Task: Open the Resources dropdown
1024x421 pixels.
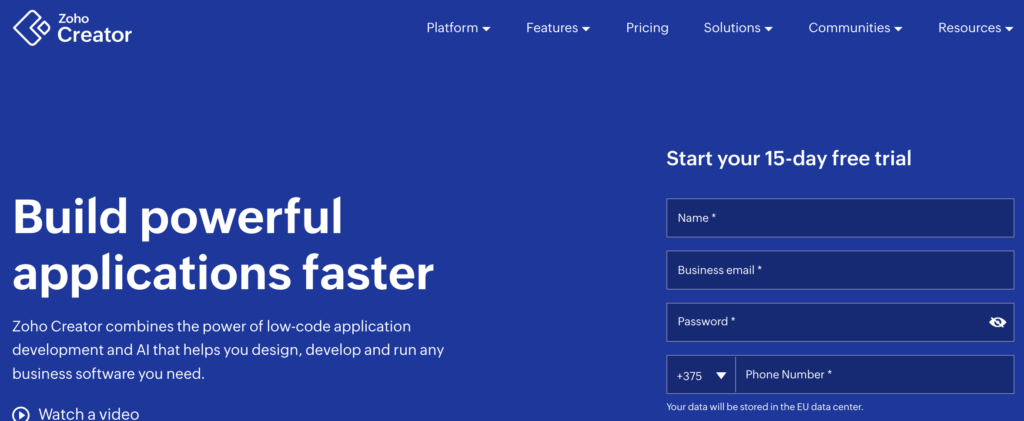Action: point(976,28)
